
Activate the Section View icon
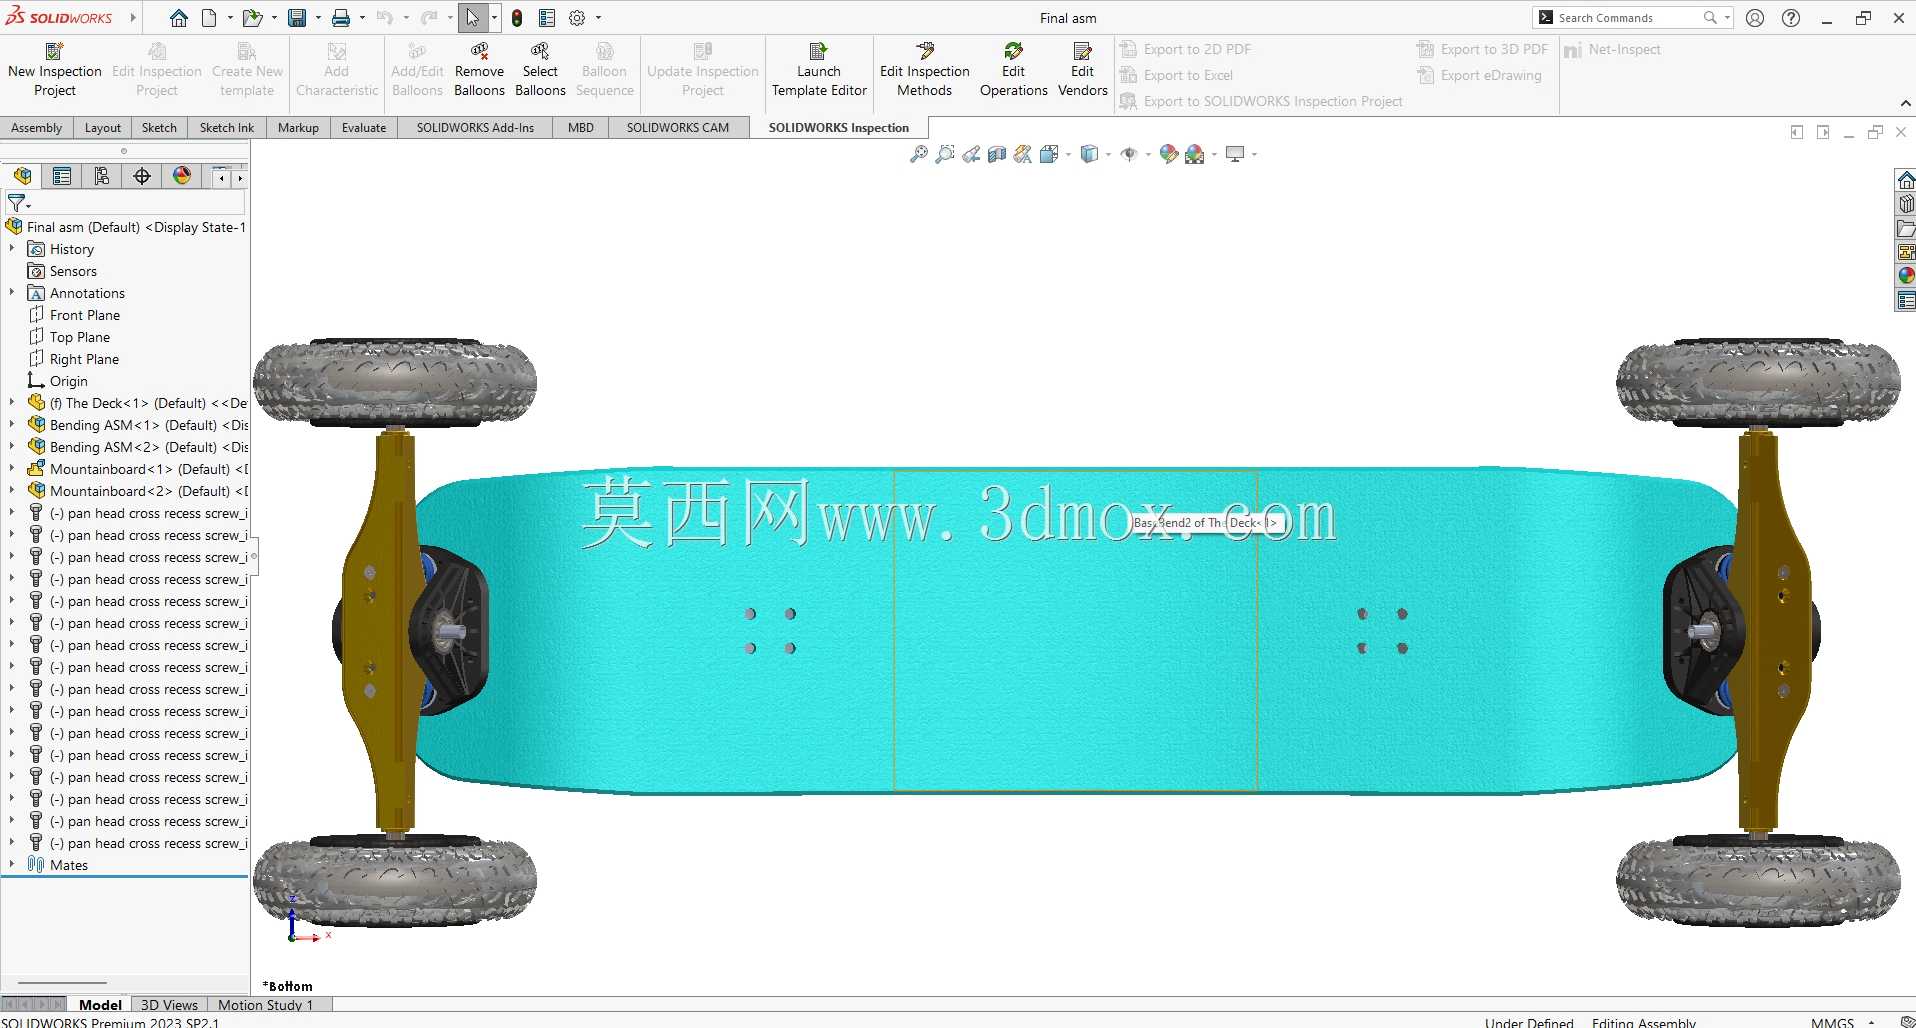997,154
